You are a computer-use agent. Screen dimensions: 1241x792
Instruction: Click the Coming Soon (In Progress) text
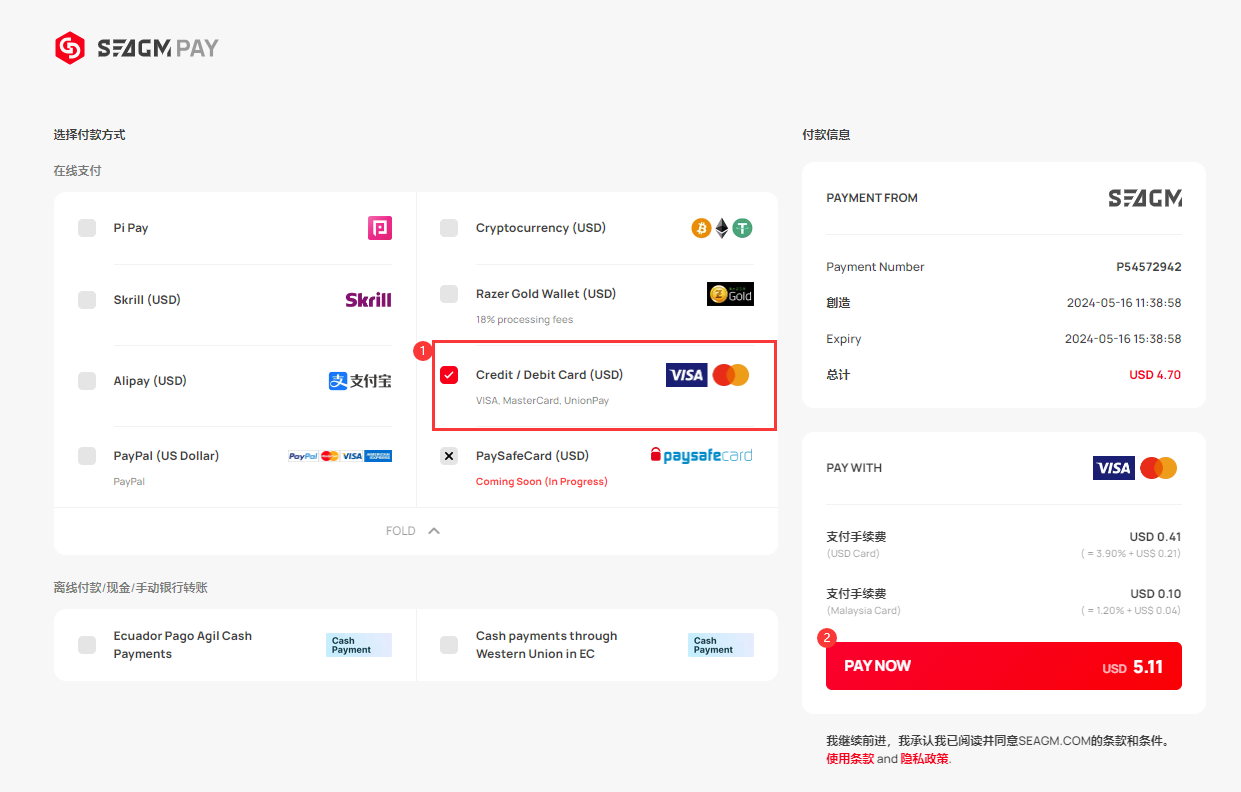[x=542, y=482]
